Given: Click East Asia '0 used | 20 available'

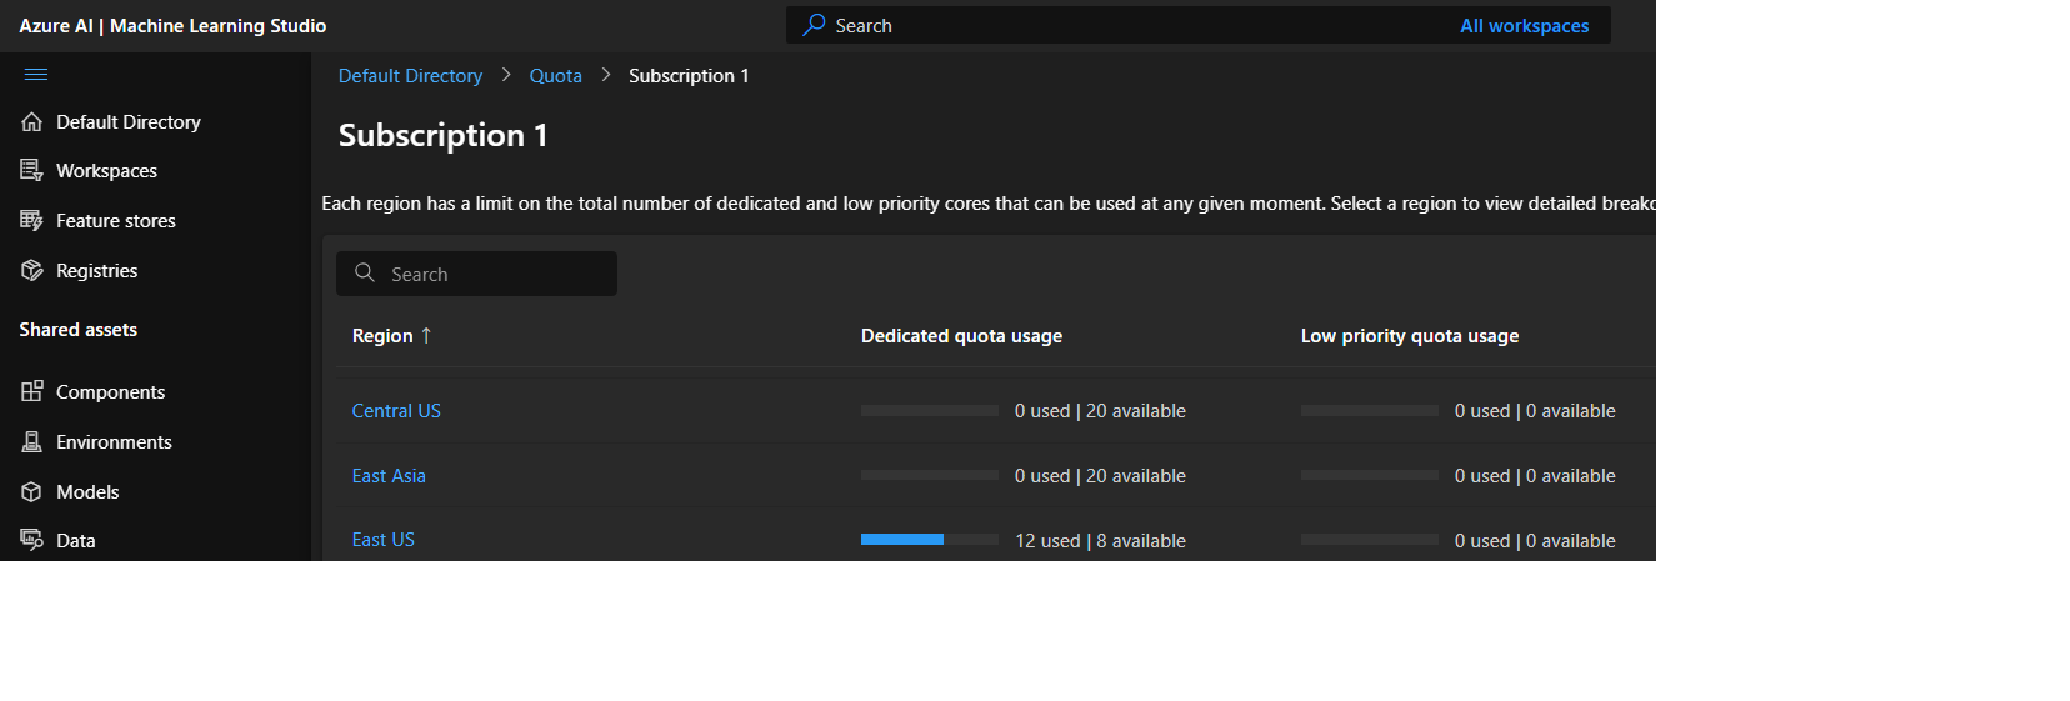Looking at the screenshot, I should click(x=1100, y=476).
